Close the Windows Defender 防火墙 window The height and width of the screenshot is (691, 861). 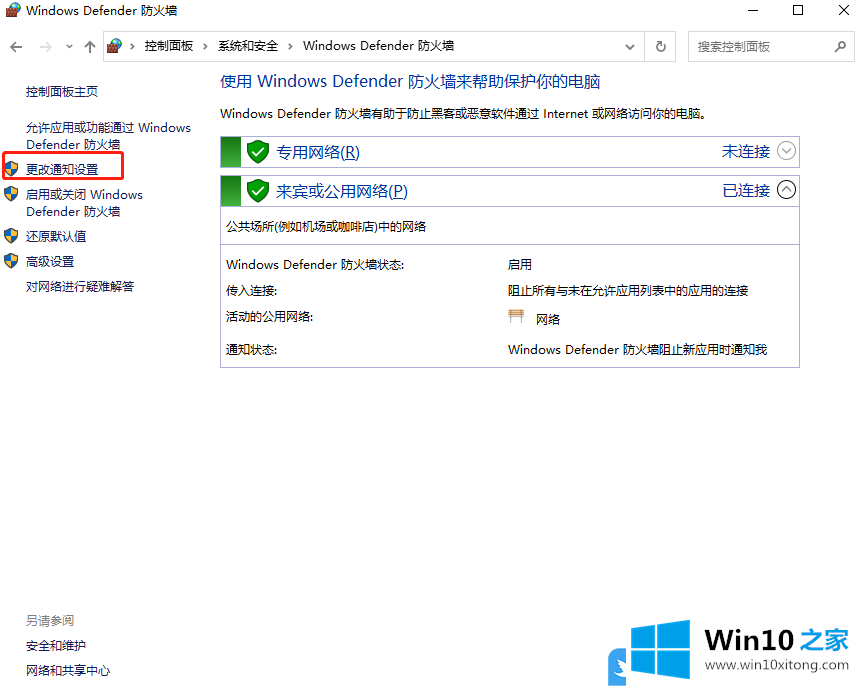(x=843, y=10)
